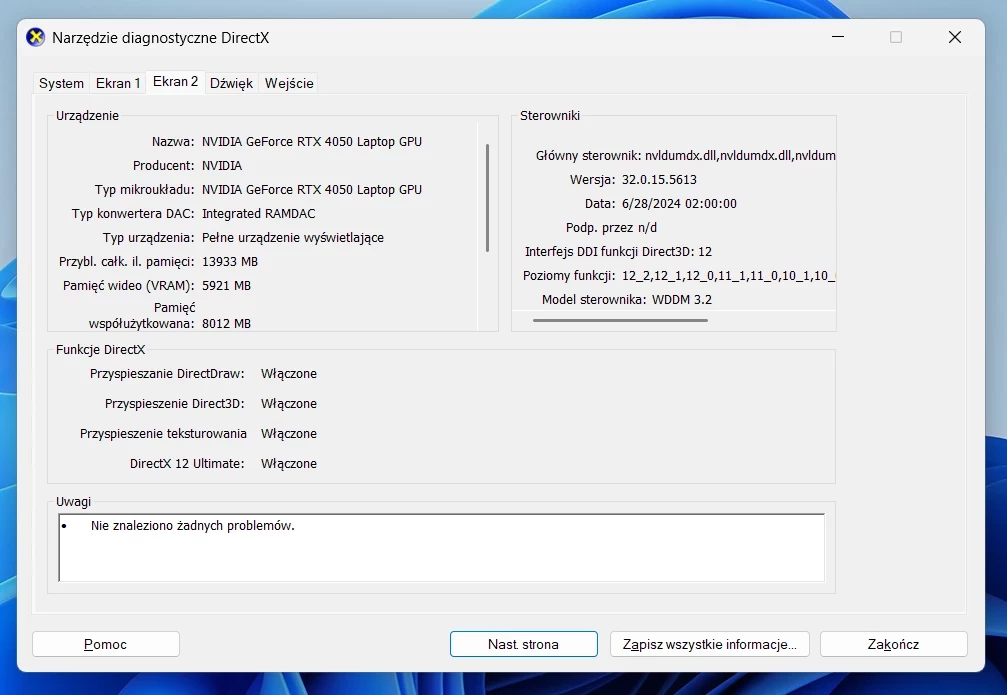
Task: Select the Ekran 2 tab
Action: [x=175, y=82]
